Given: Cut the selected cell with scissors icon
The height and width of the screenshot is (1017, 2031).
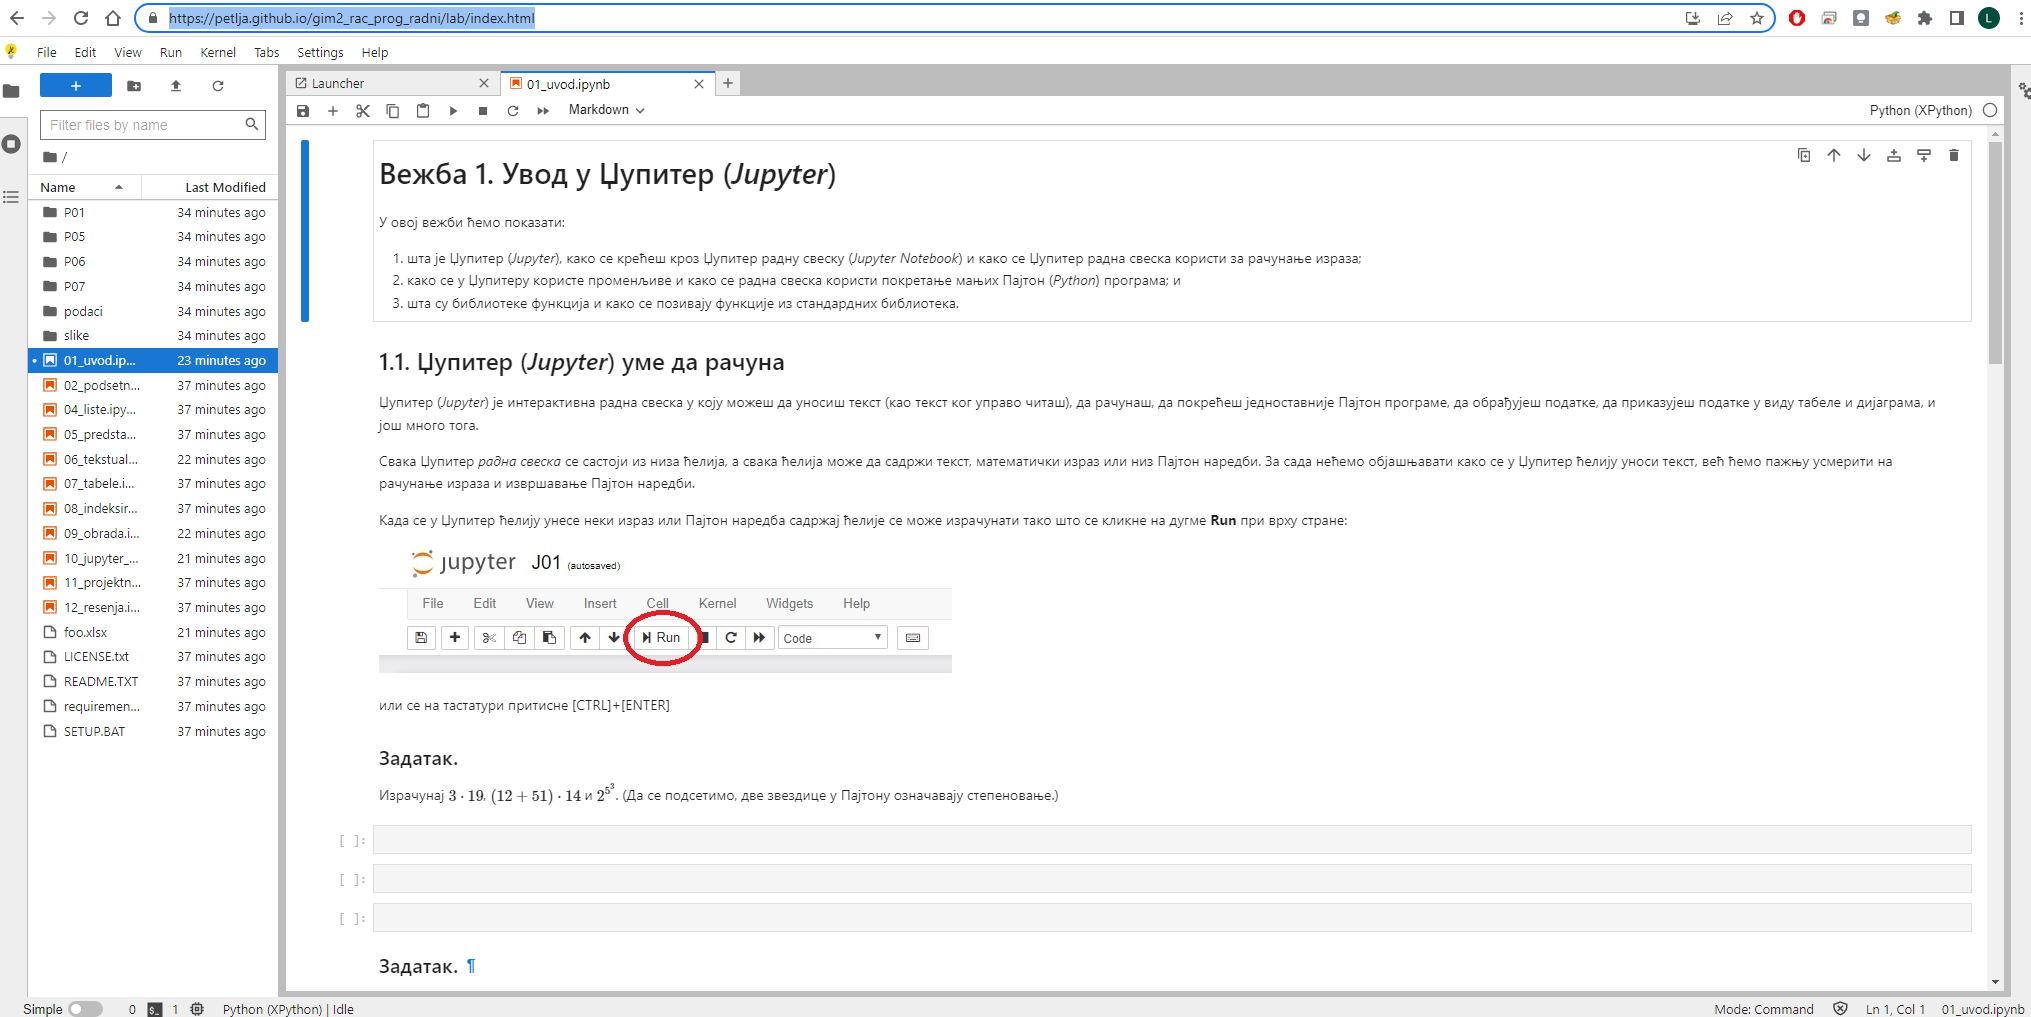Looking at the screenshot, I should click(363, 111).
